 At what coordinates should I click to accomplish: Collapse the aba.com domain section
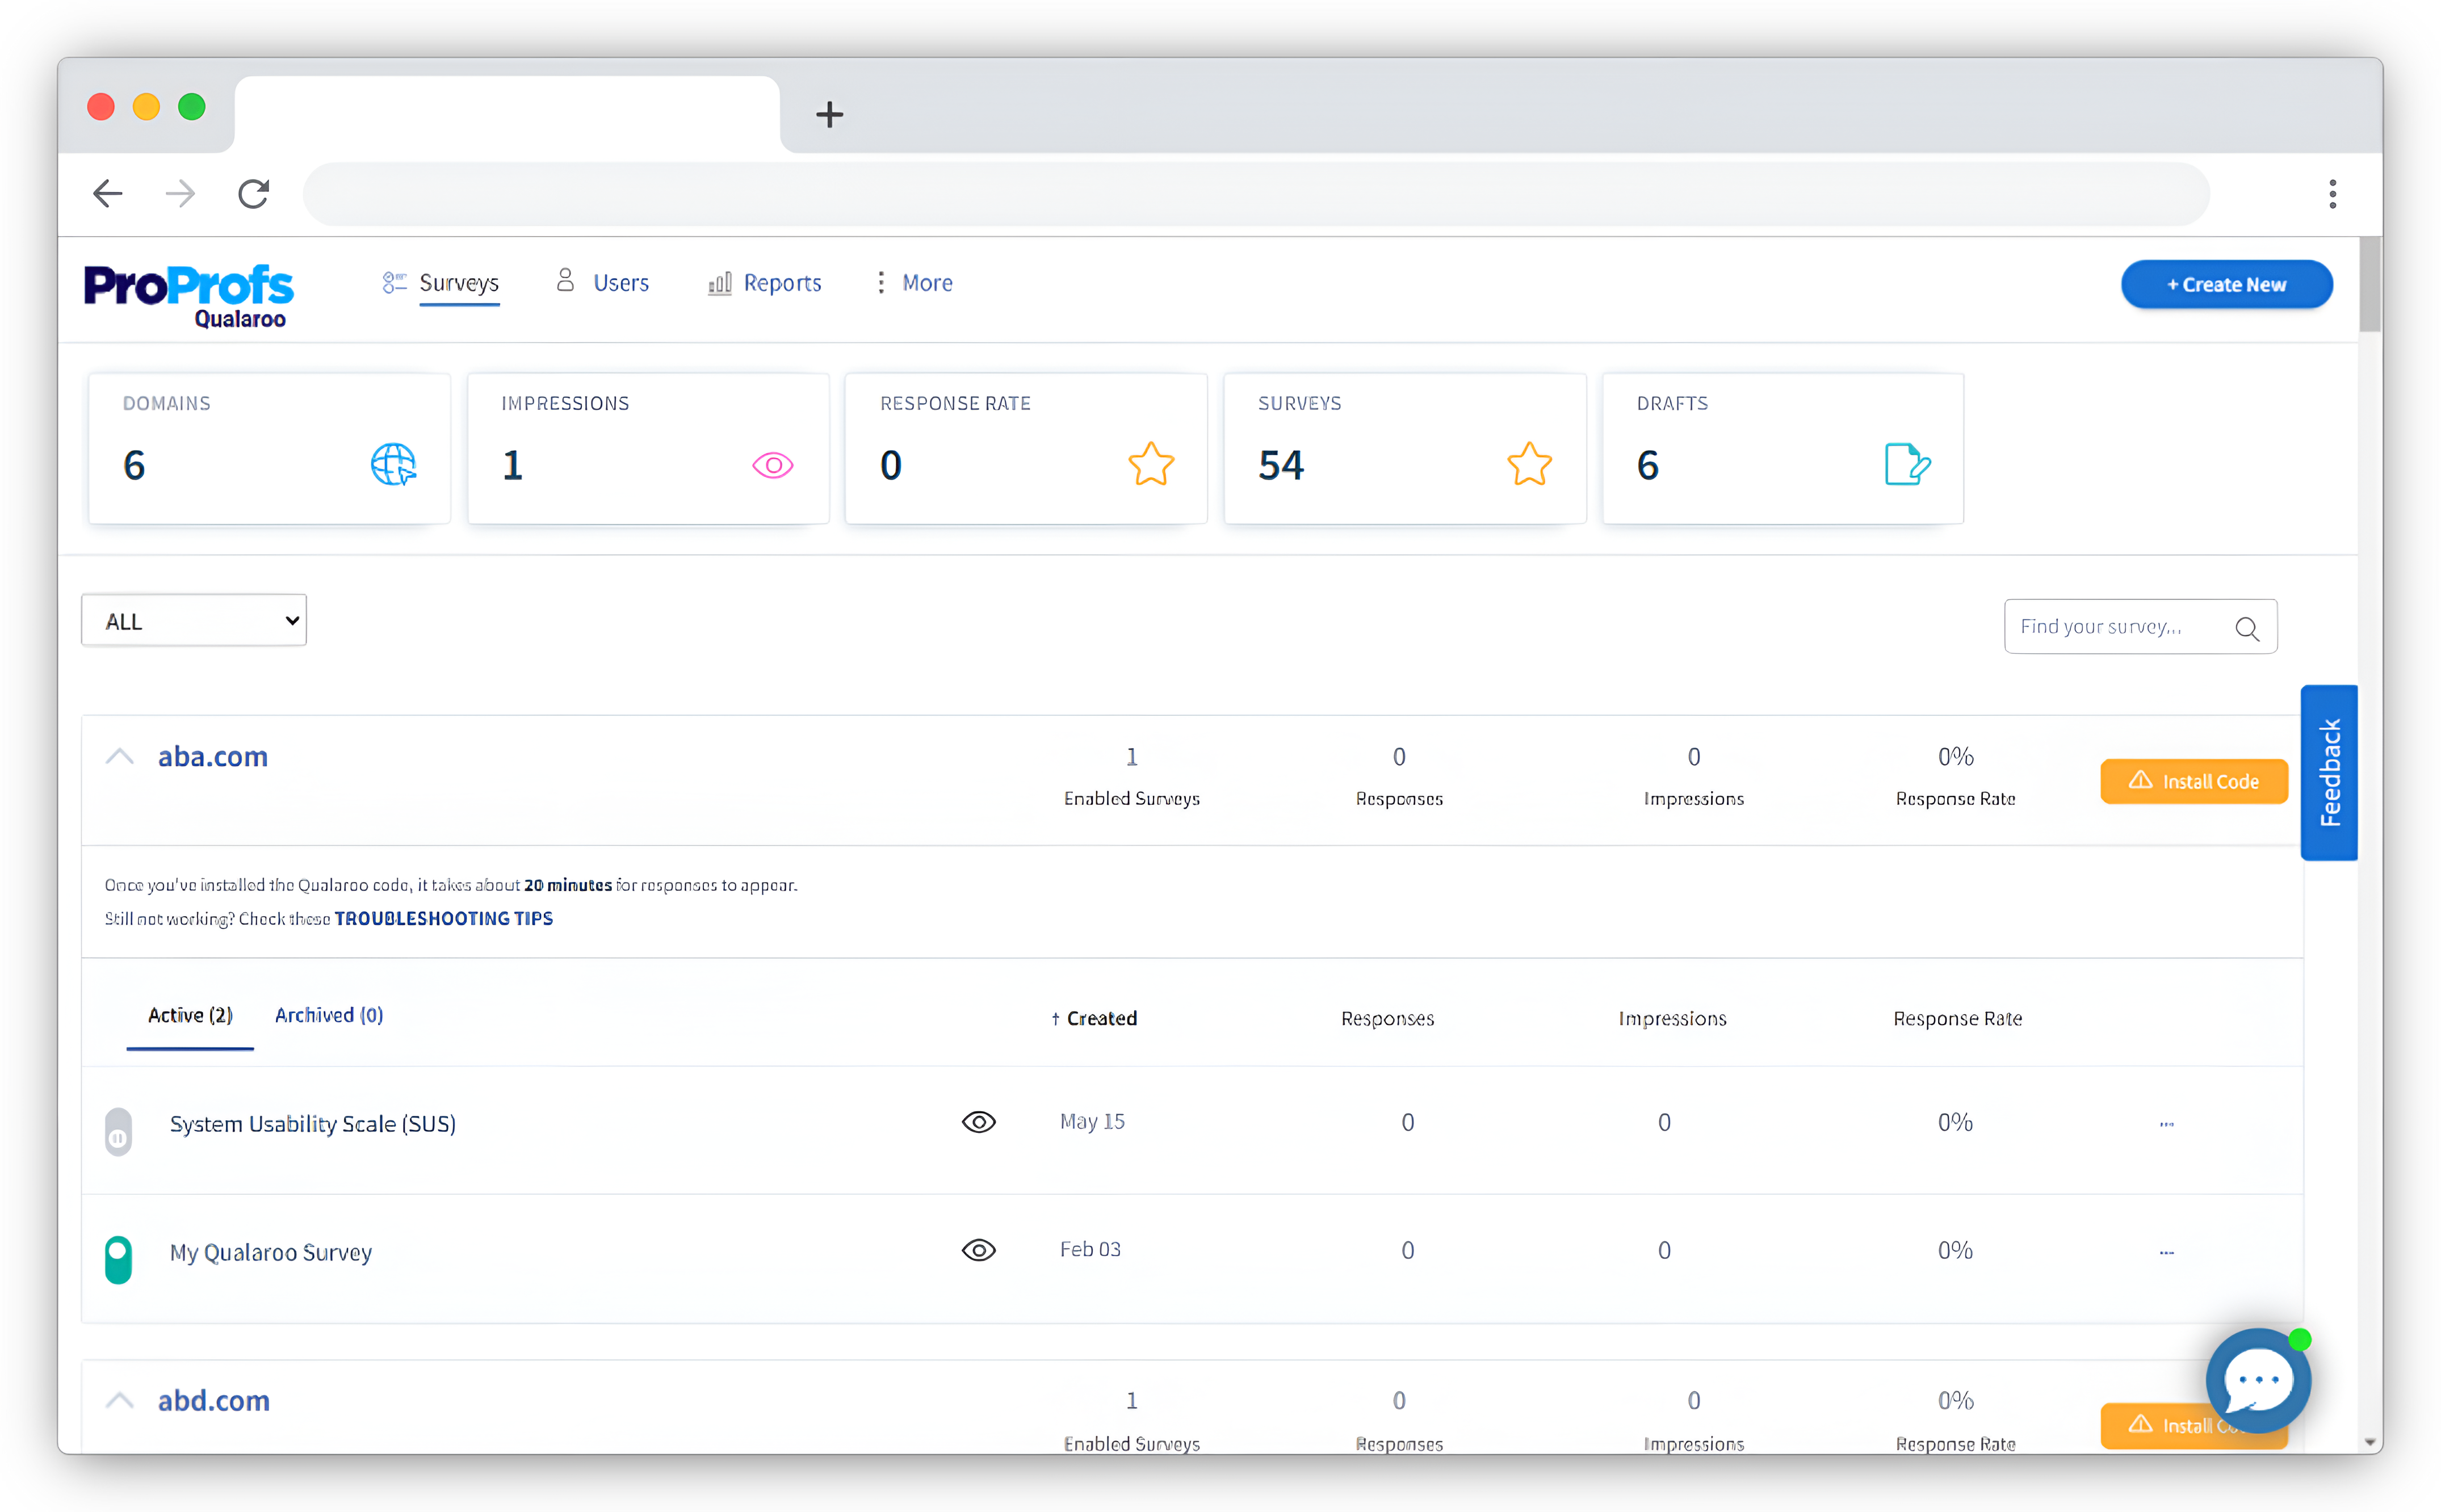(x=119, y=756)
